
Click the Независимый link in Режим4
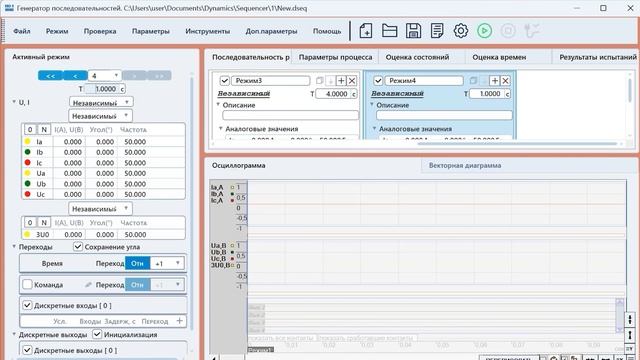[x=397, y=93]
